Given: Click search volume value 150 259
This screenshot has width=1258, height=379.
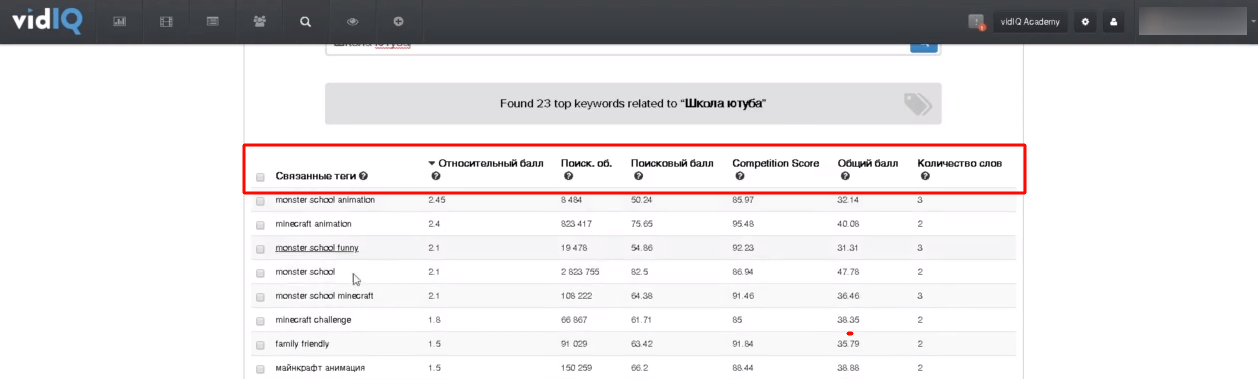Looking at the screenshot, I should click(577, 368).
